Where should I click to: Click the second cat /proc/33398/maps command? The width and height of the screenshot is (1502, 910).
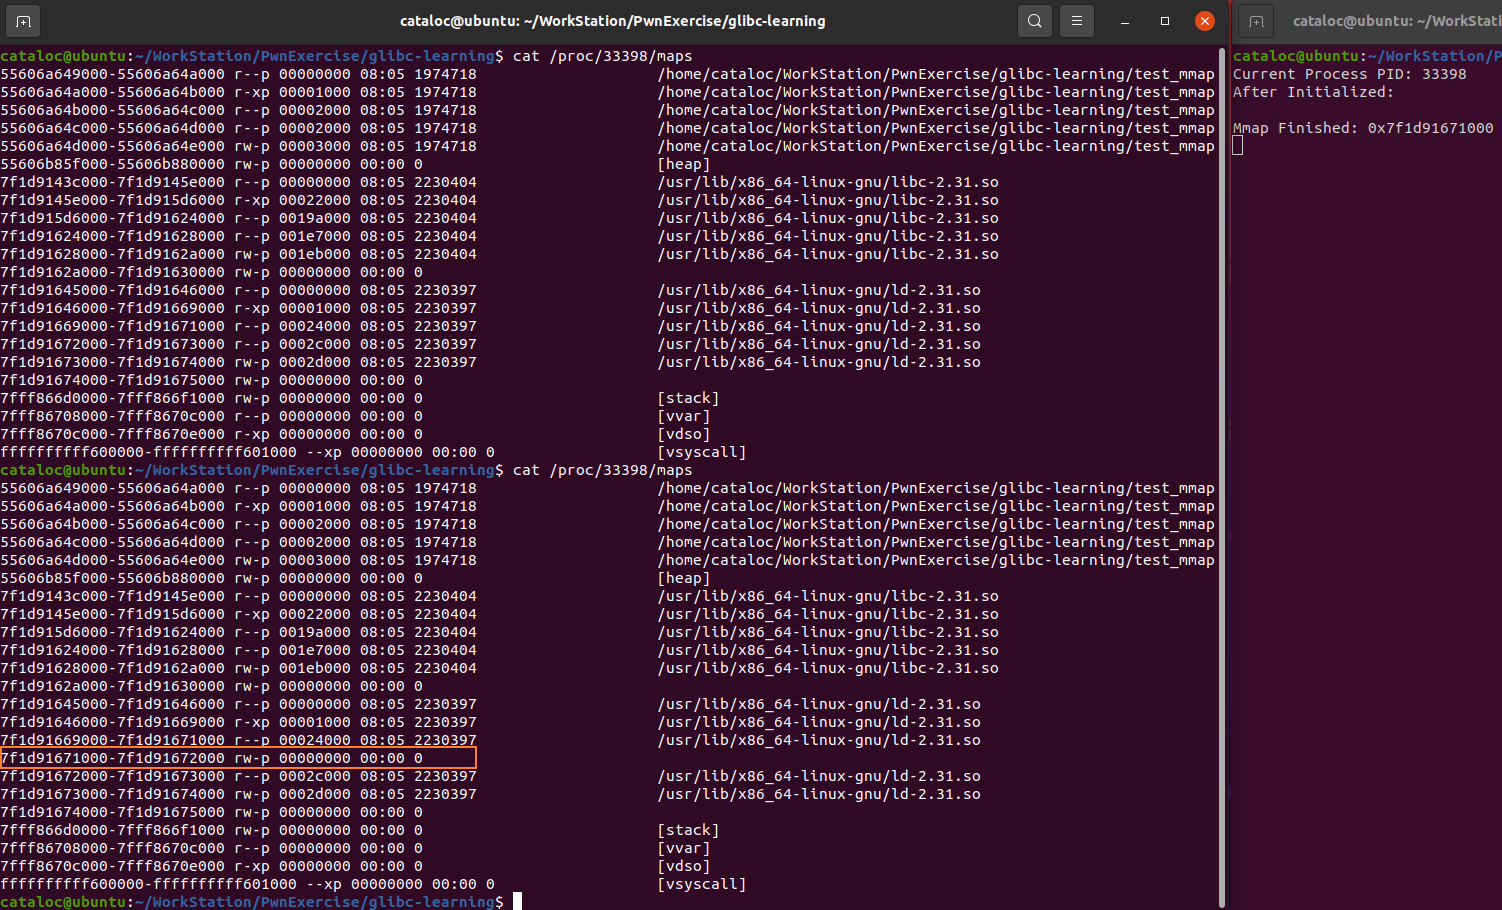602,470
